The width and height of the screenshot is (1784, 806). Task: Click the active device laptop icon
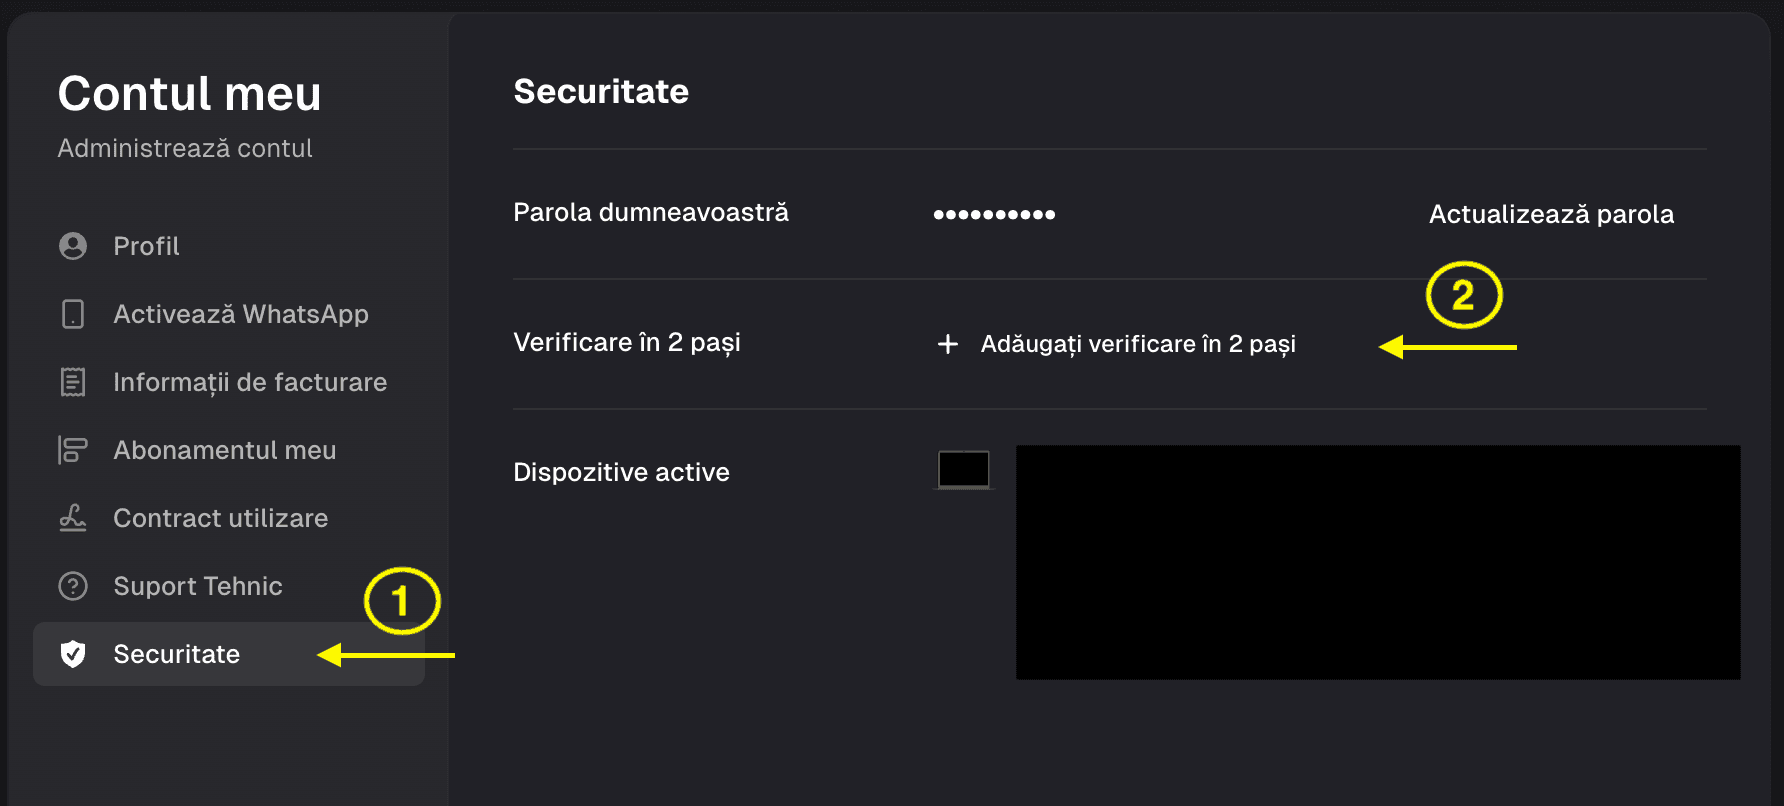coord(964,469)
